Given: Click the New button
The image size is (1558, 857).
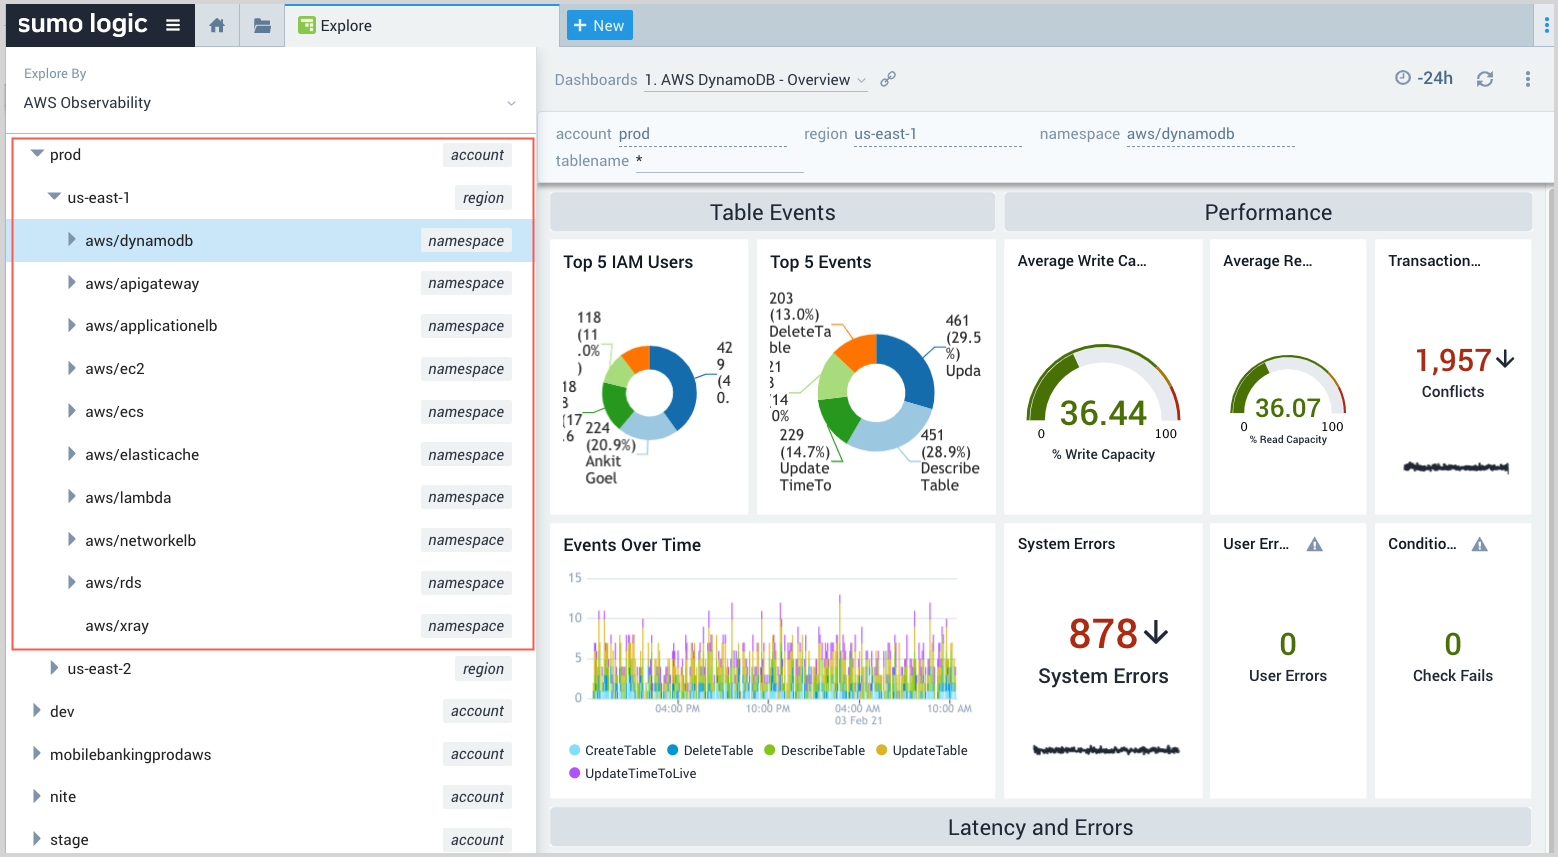Looking at the screenshot, I should [x=599, y=25].
